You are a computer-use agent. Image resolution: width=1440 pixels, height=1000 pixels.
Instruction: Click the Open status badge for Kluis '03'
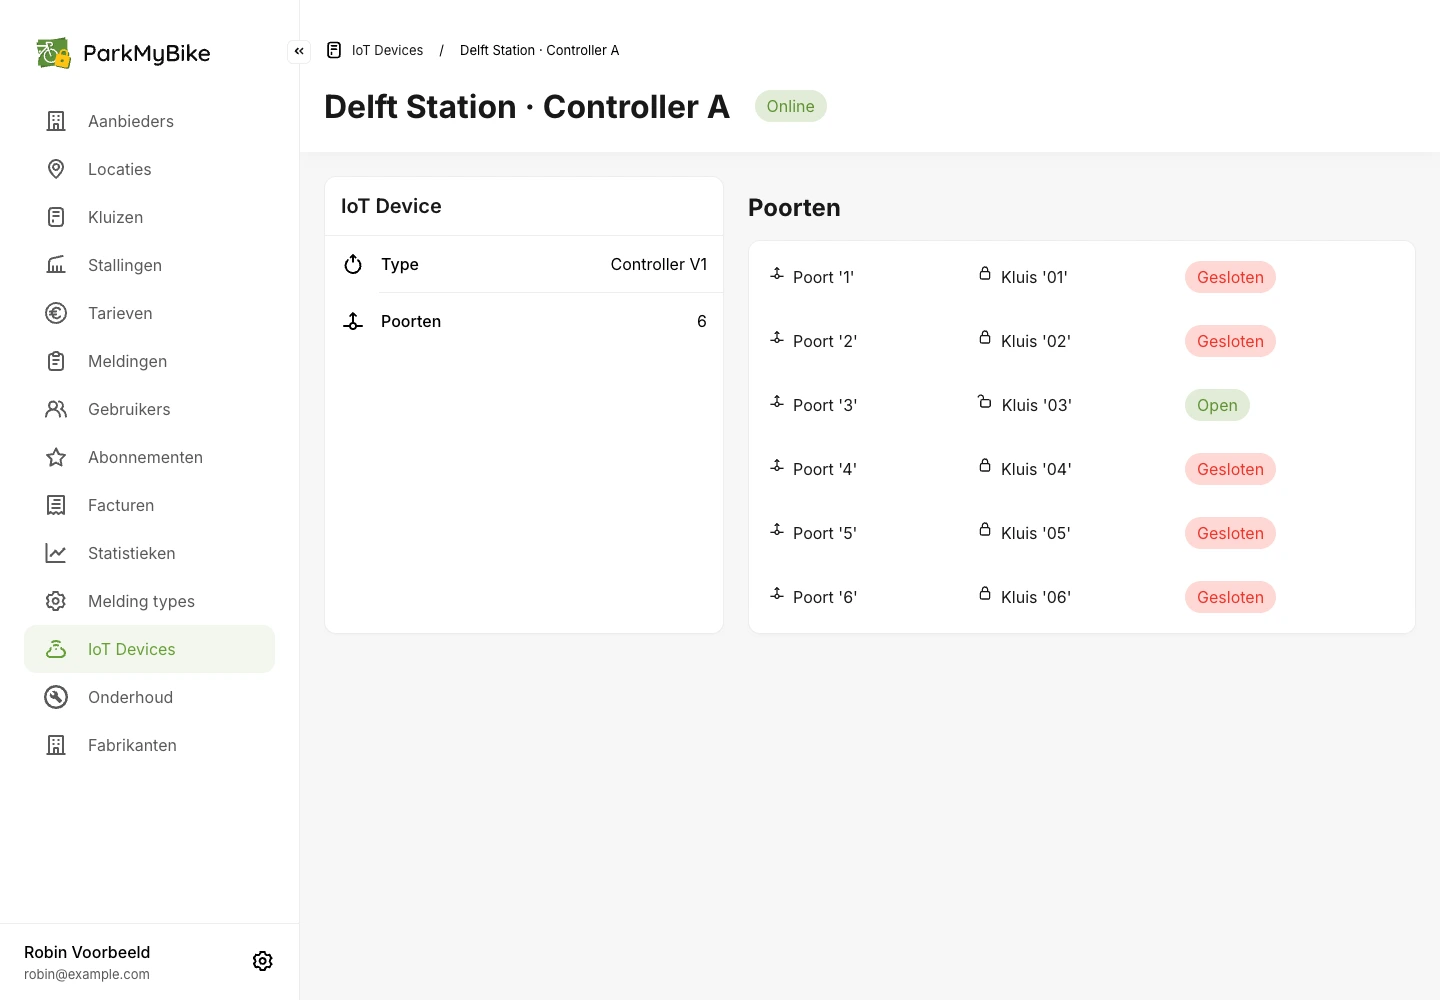point(1217,405)
